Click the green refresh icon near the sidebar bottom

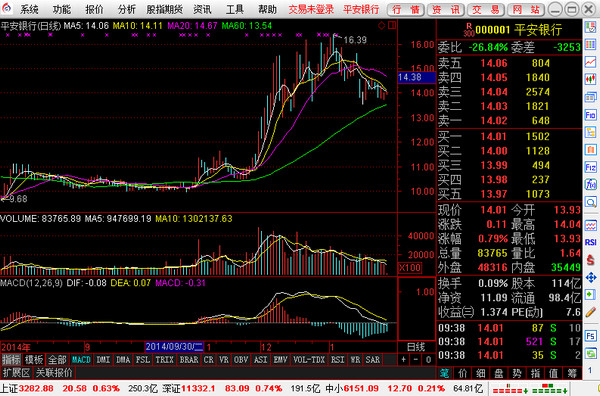(x=590, y=353)
